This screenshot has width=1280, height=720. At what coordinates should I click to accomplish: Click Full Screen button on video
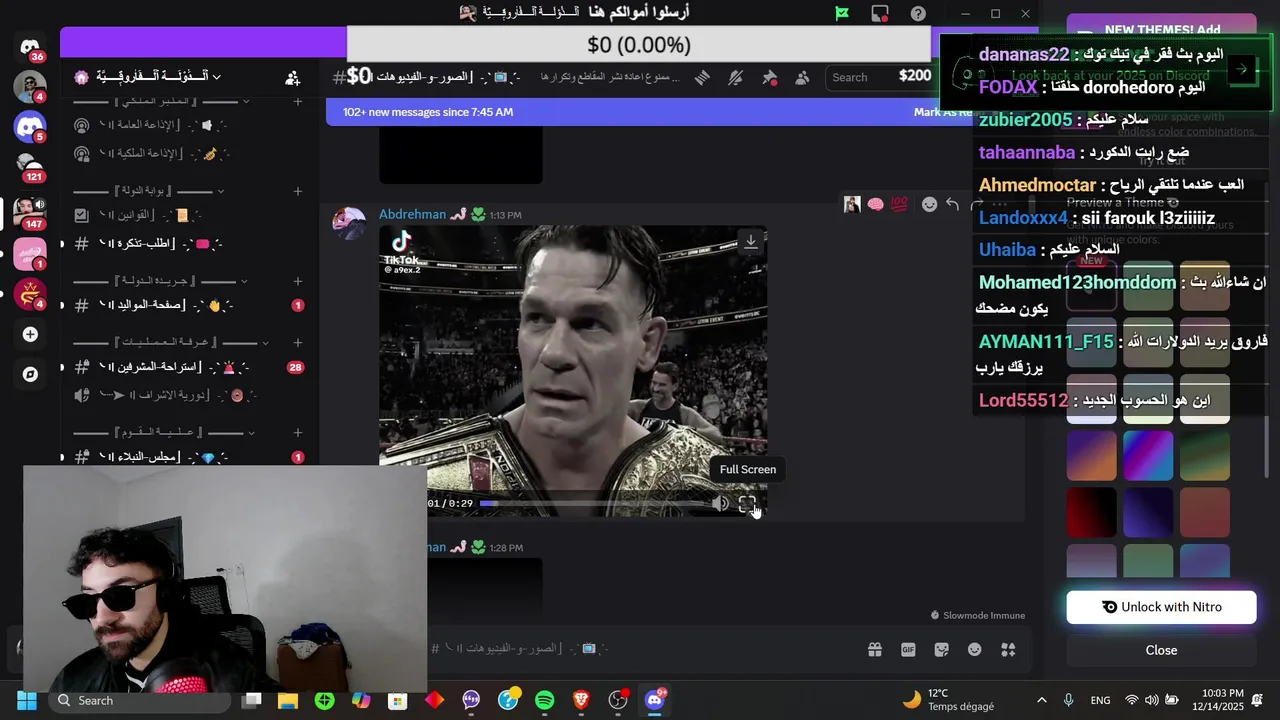(747, 504)
